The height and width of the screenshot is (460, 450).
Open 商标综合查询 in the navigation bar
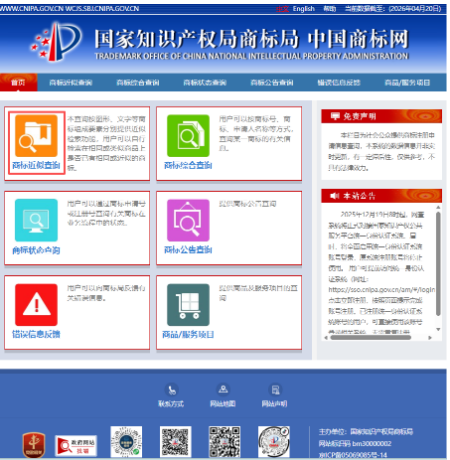[x=138, y=82]
